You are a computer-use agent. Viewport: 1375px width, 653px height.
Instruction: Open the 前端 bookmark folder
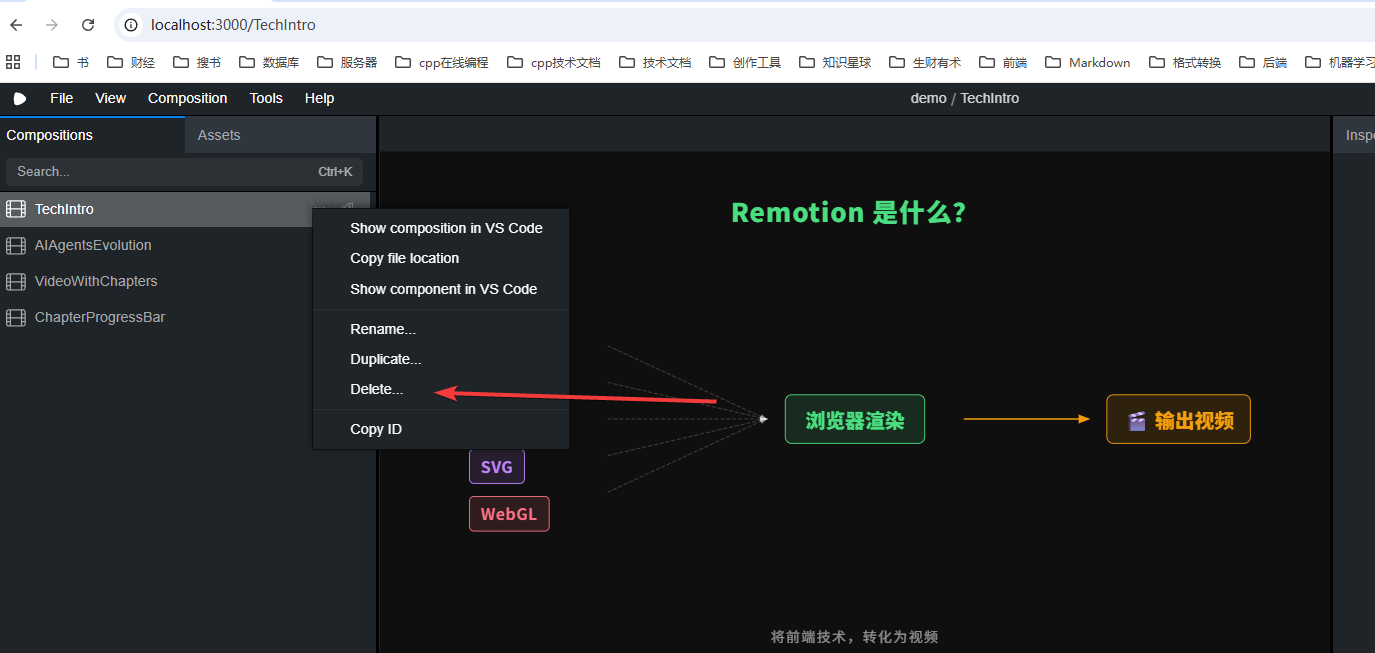coord(1003,62)
